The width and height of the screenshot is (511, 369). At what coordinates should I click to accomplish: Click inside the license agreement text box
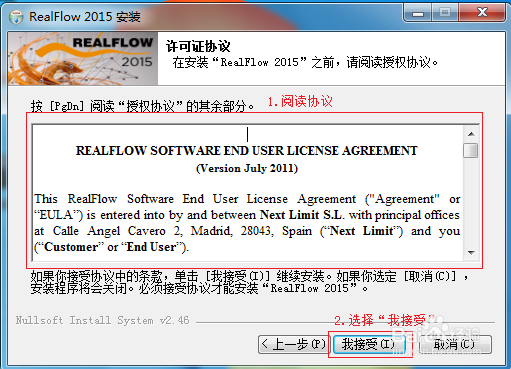248,193
